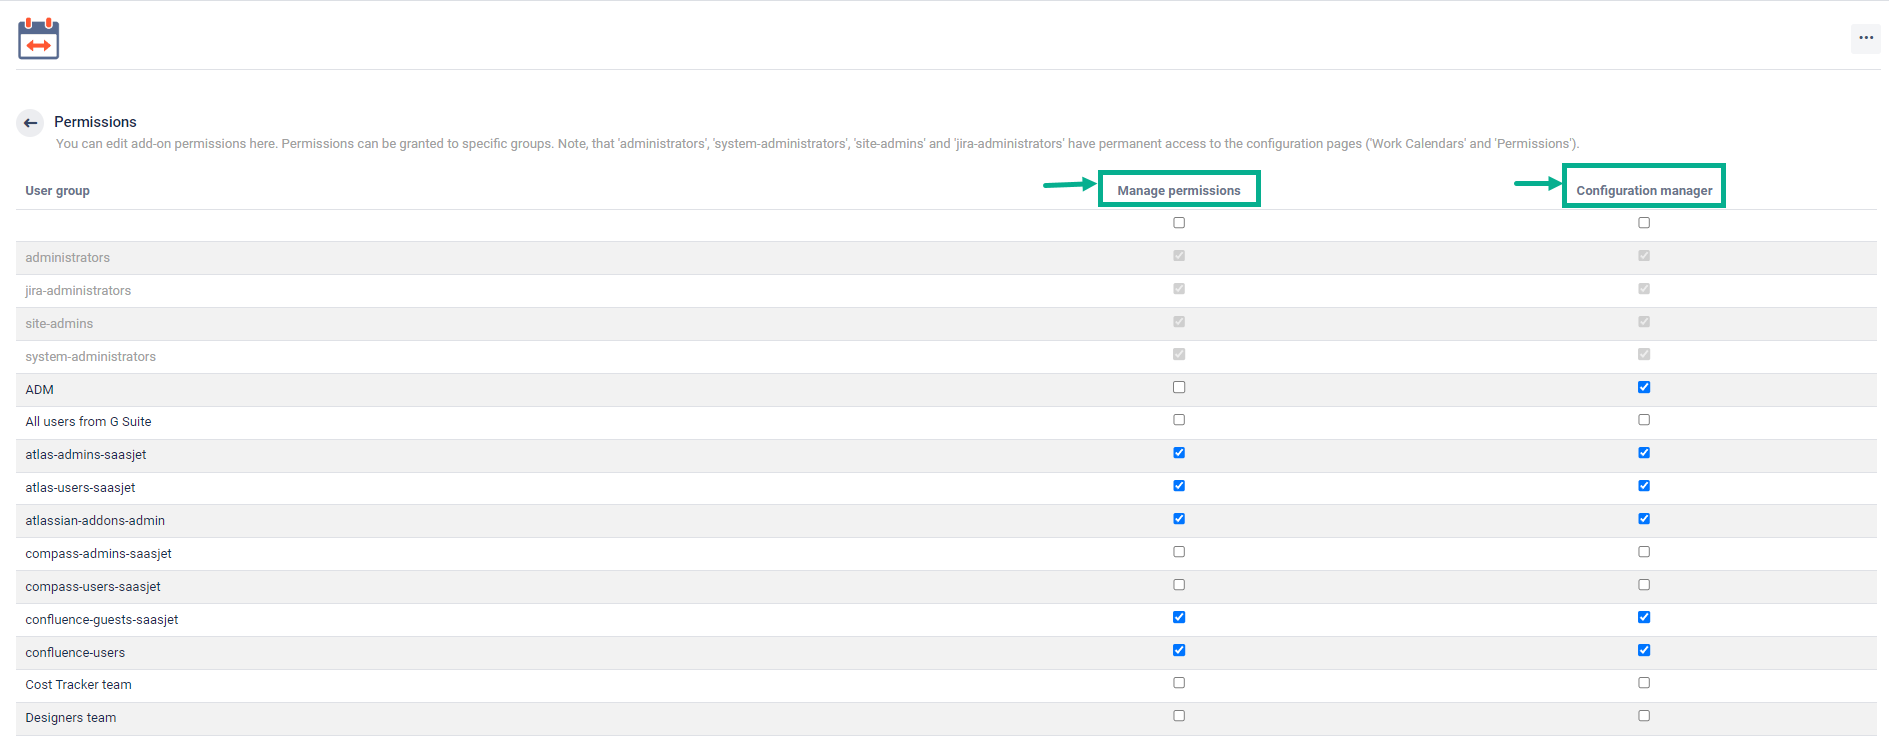The image size is (1889, 737).
Task: Toggle select-all checkbox under Configuration manager
Action: pyautogui.click(x=1644, y=224)
